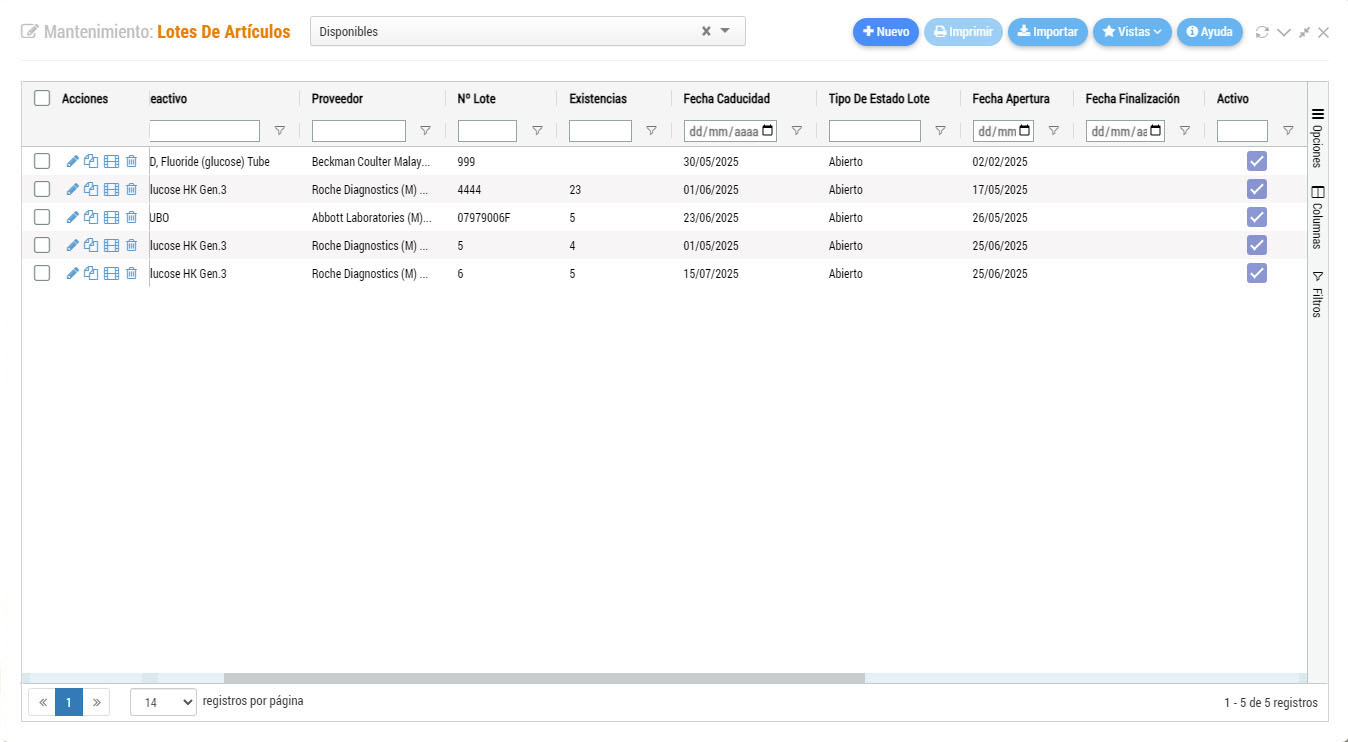This screenshot has width=1348, height=742.
Task: Copy the lot 999 row
Action: pyautogui.click(x=91, y=161)
